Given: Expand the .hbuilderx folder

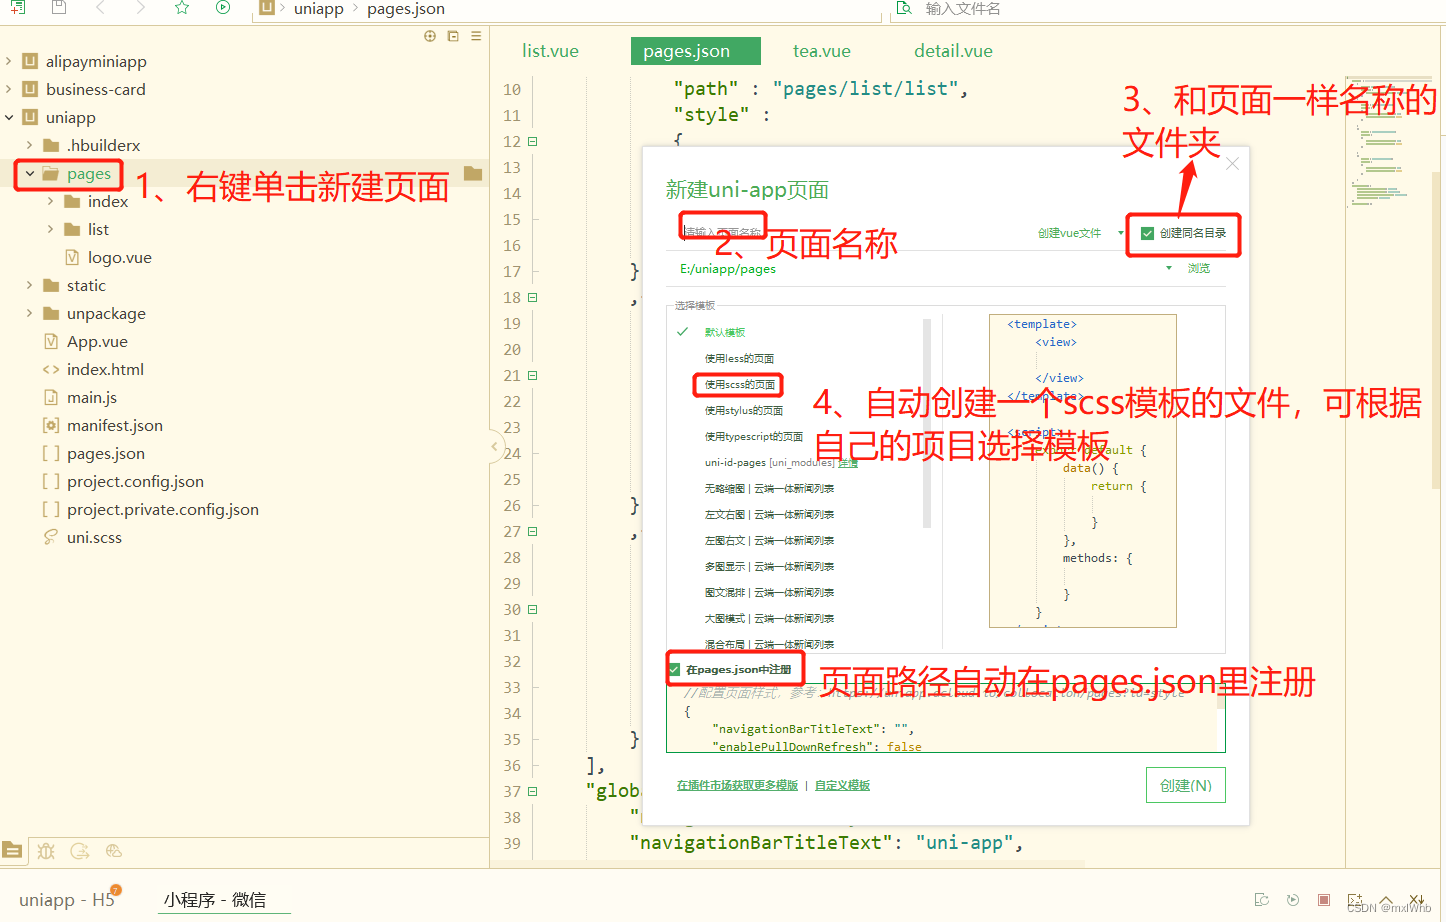Looking at the screenshot, I should tap(30, 145).
